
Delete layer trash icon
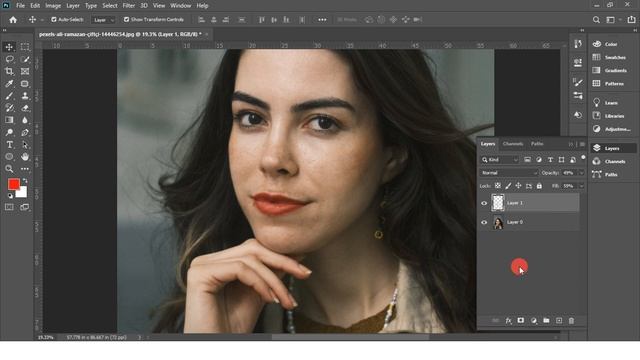(x=571, y=321)
